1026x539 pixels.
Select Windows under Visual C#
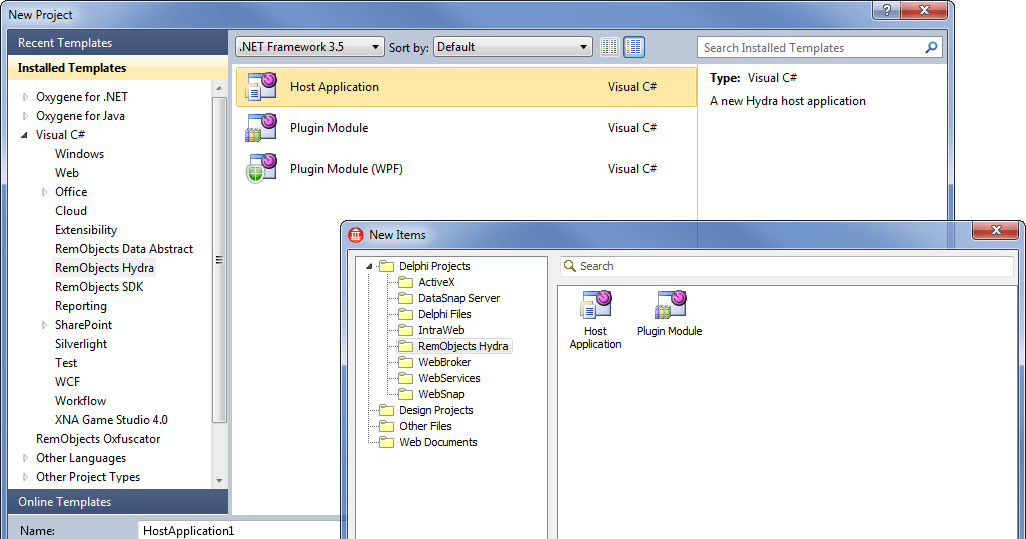pyautogui.click(x=79, y=154)
